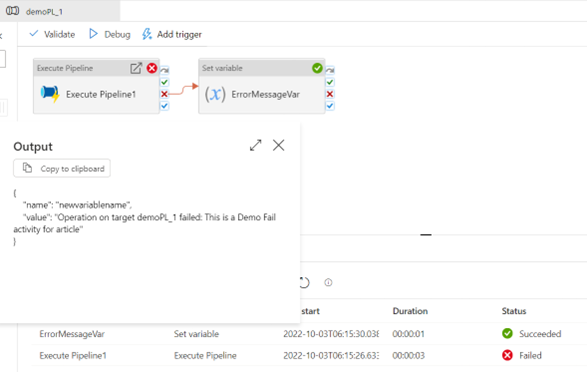Click the failure connector box on Set variable
The width and height of the screenshot is (587, 372).
pos(330,94)
